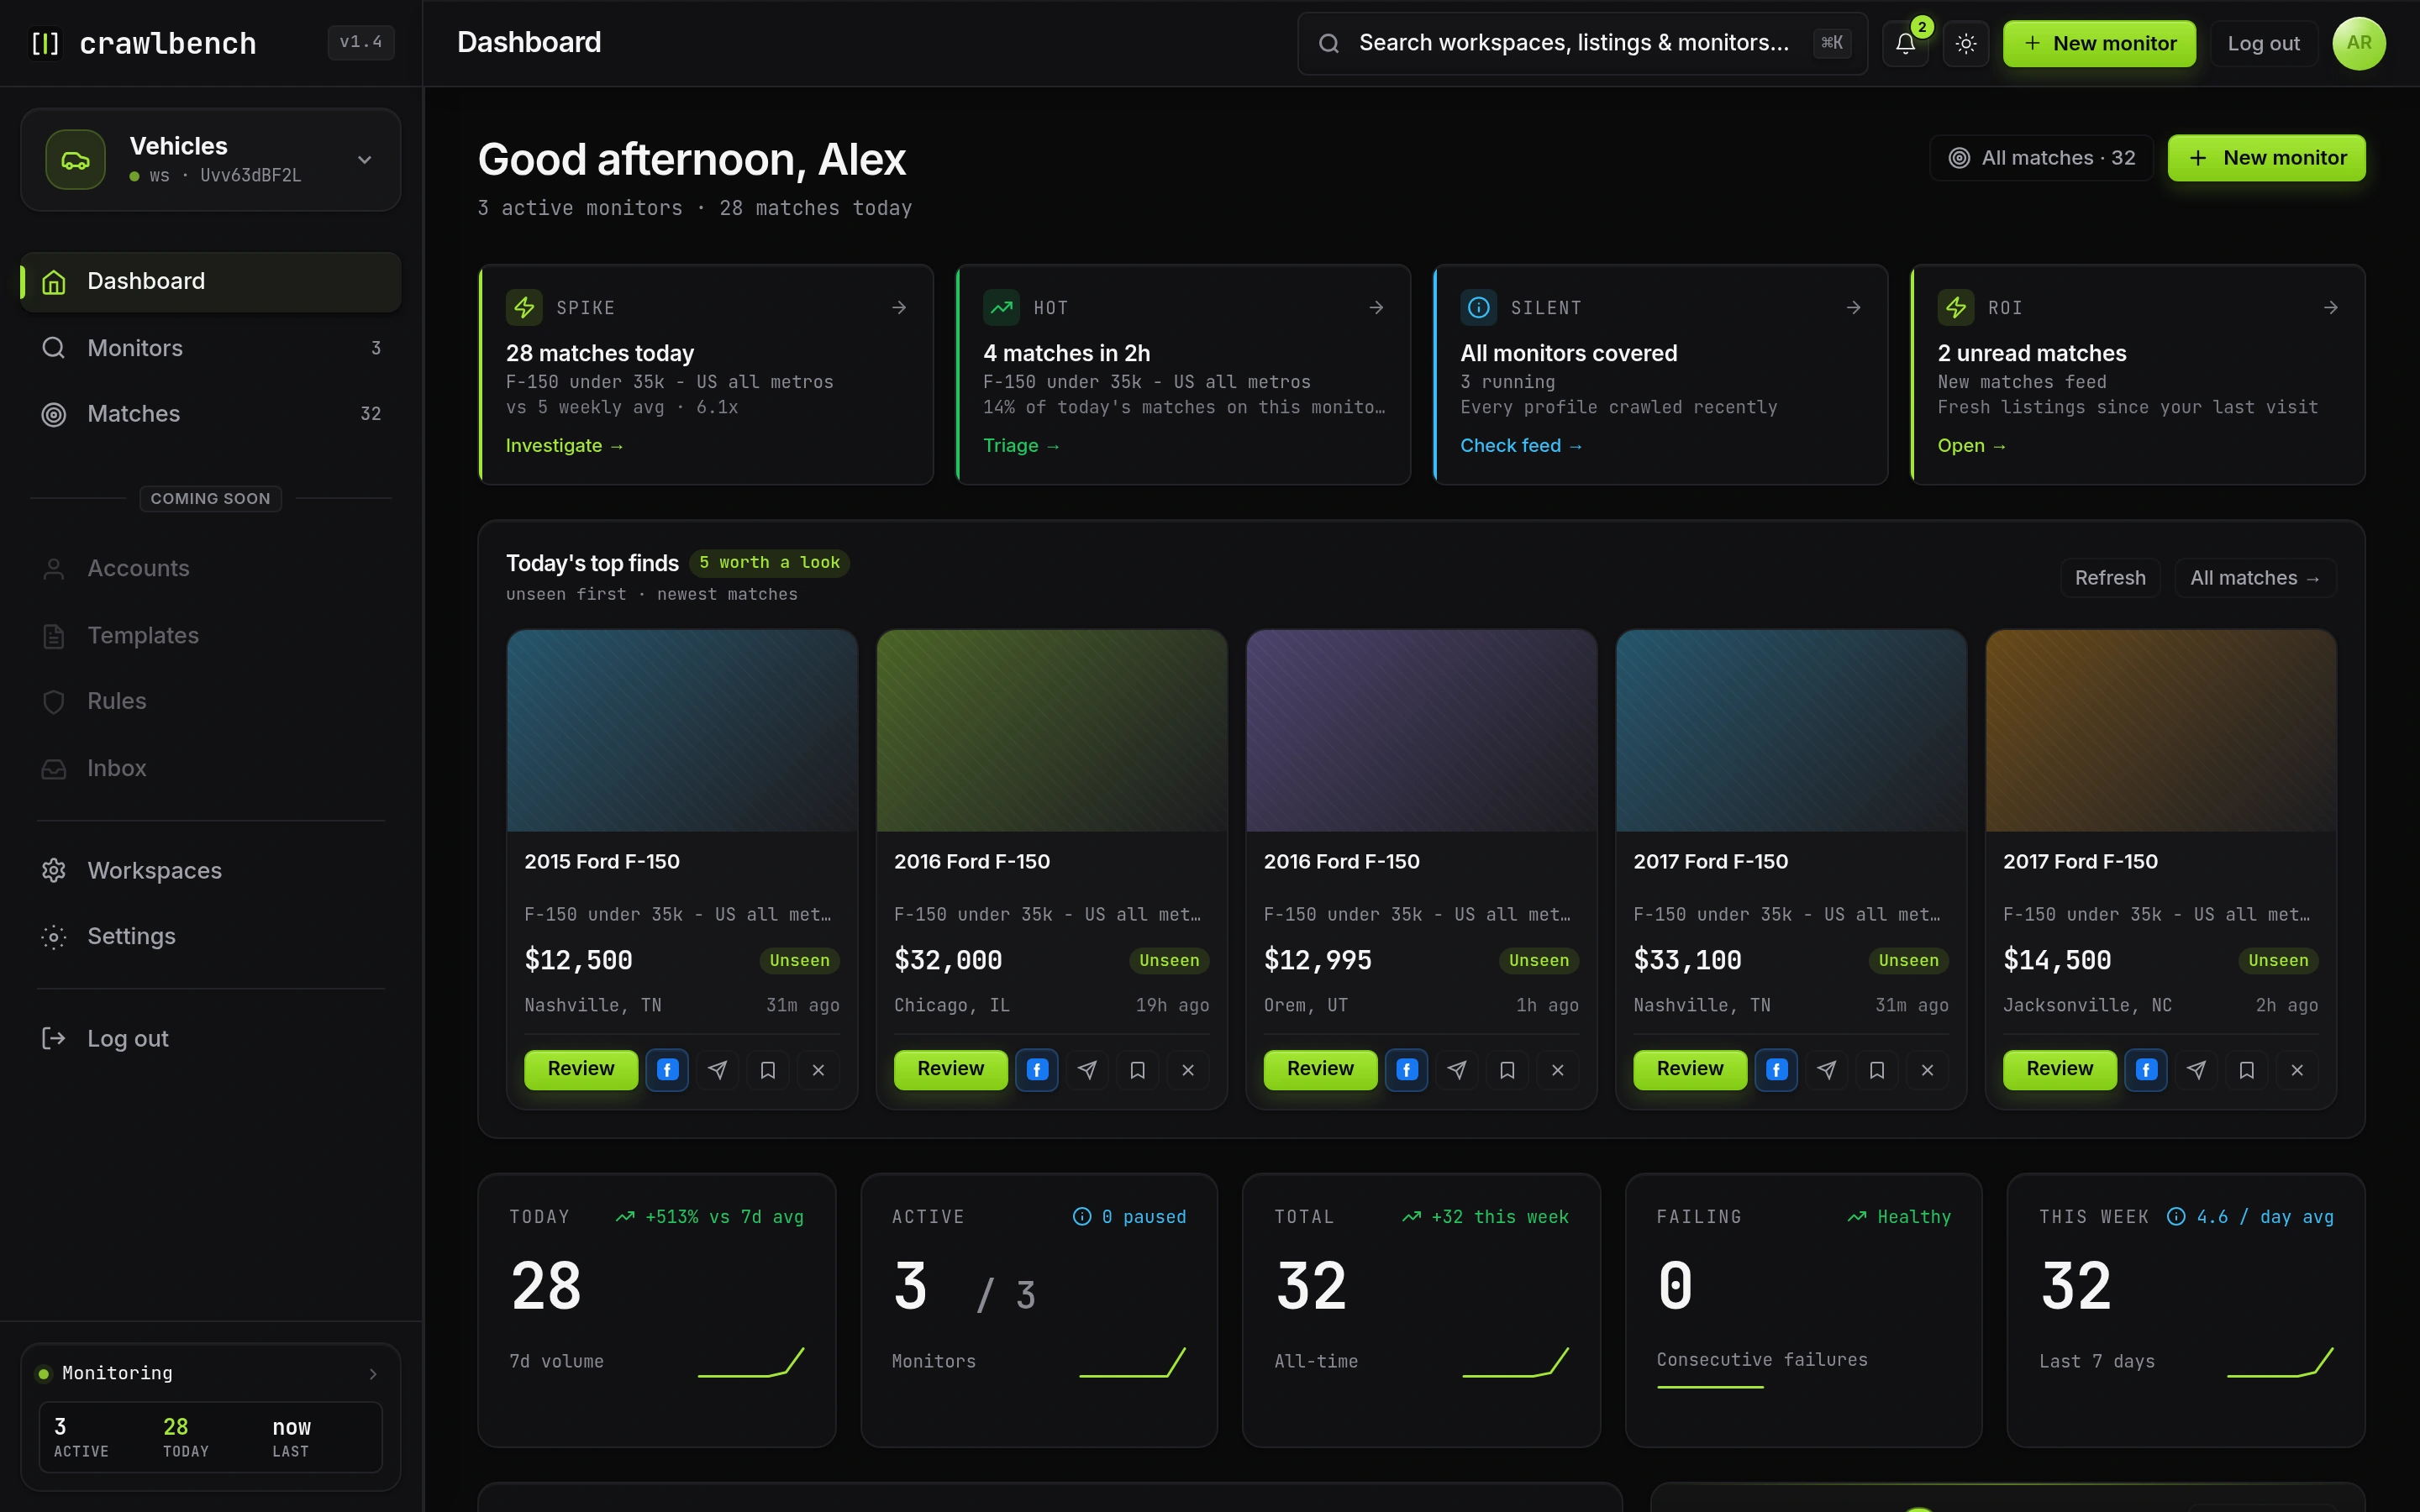This screenshot has height=1512, width=2420.
Task: Open Facebook listing for $12,500 F-150
Action: pos(667,1070)
